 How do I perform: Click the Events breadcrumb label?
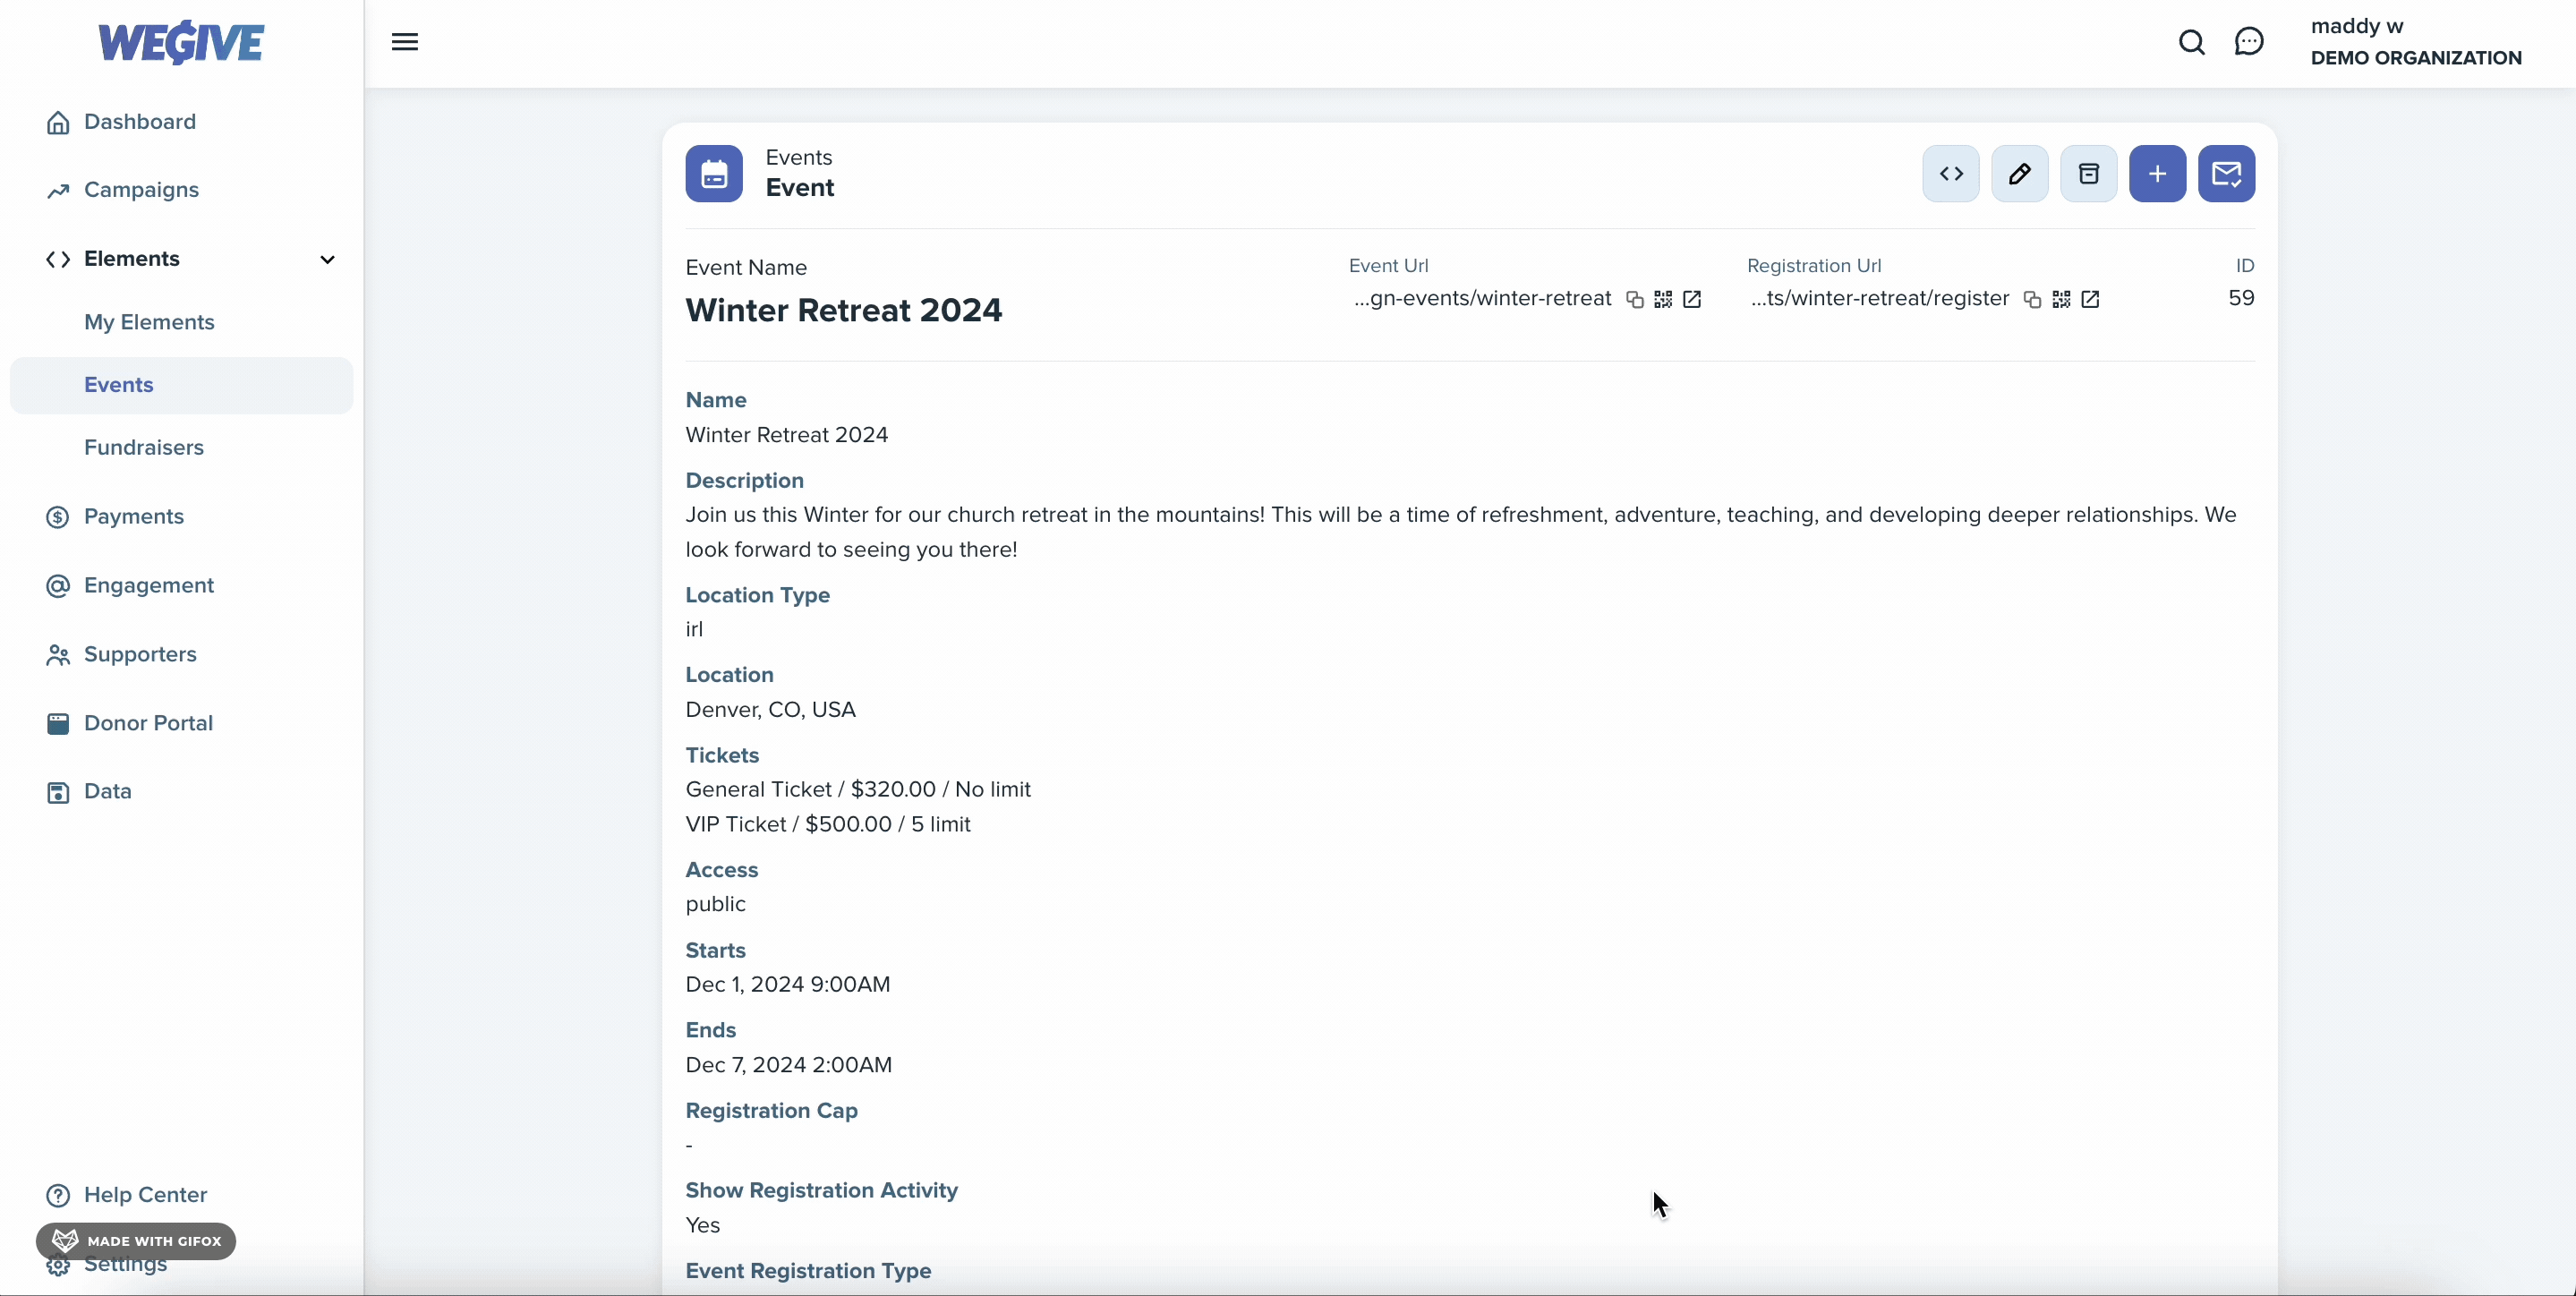pos(798,158)
